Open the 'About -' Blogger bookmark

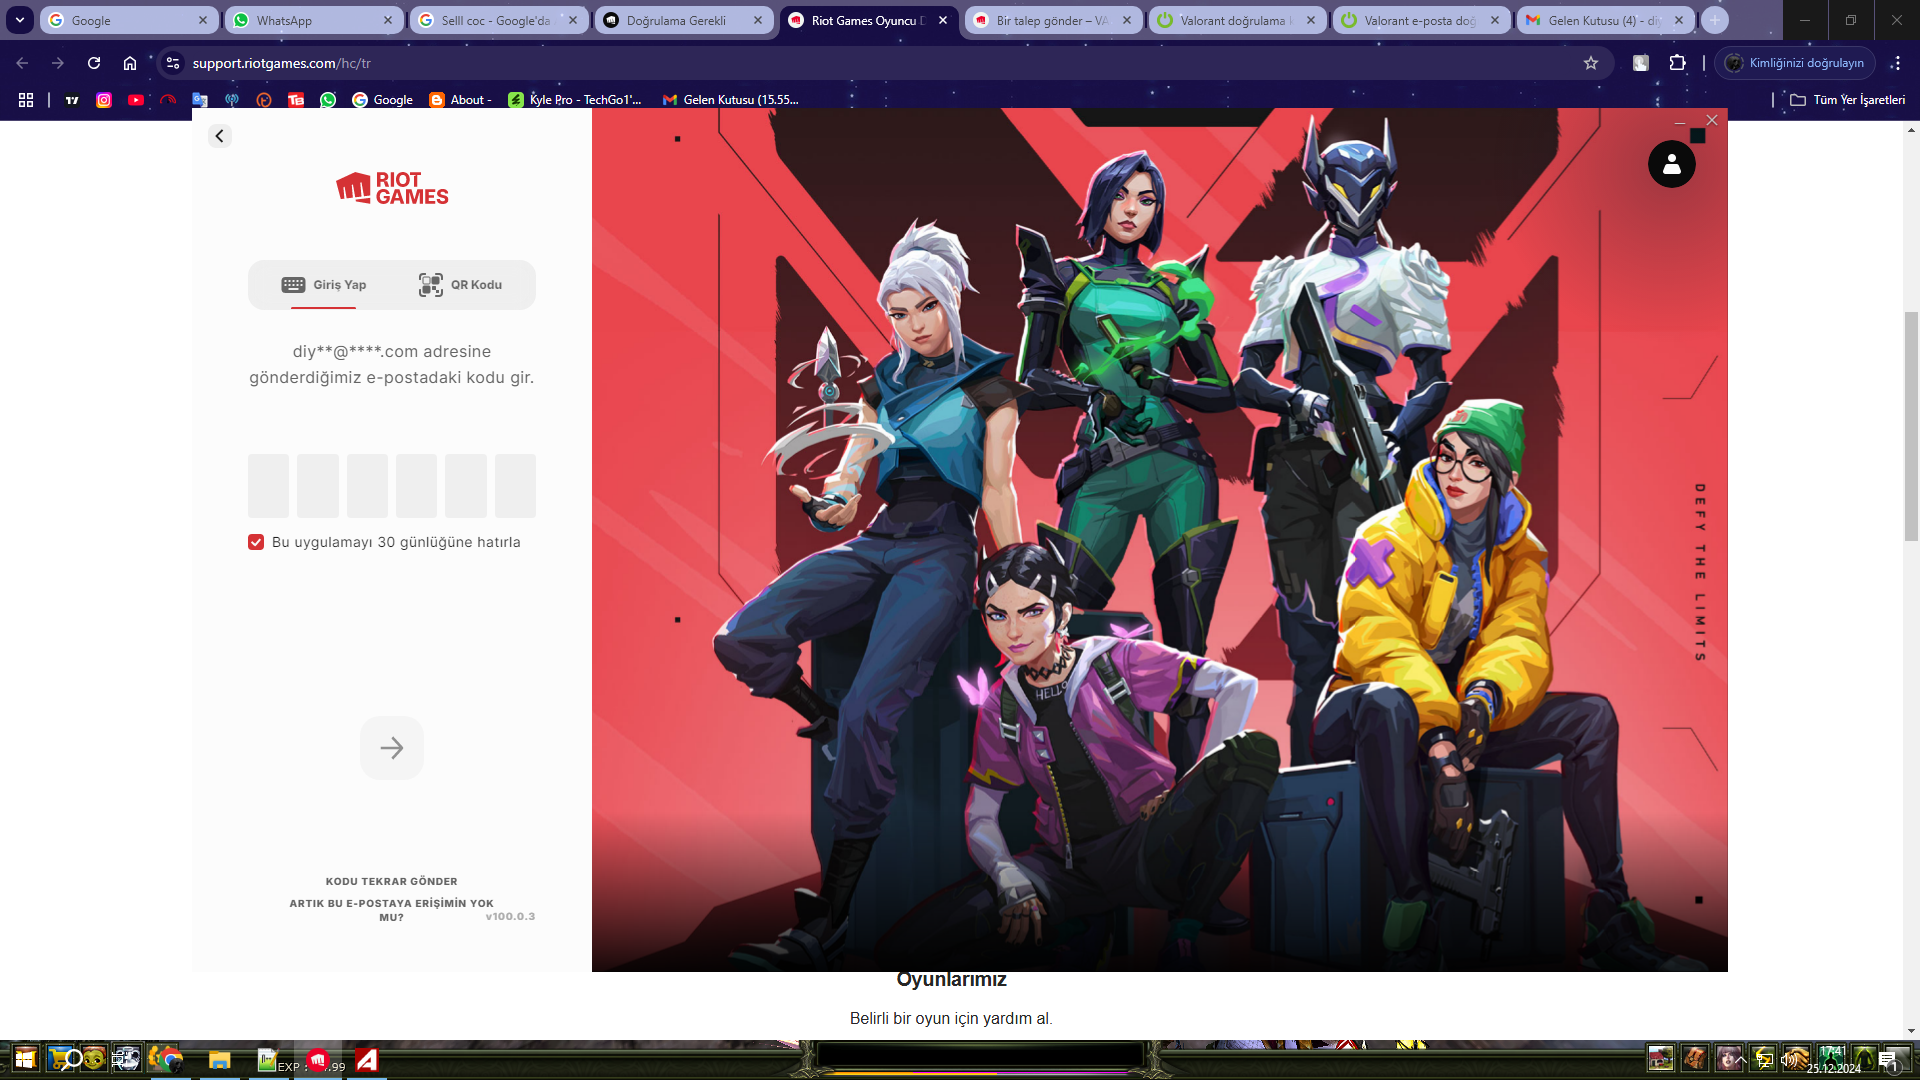tap(460, 100)
